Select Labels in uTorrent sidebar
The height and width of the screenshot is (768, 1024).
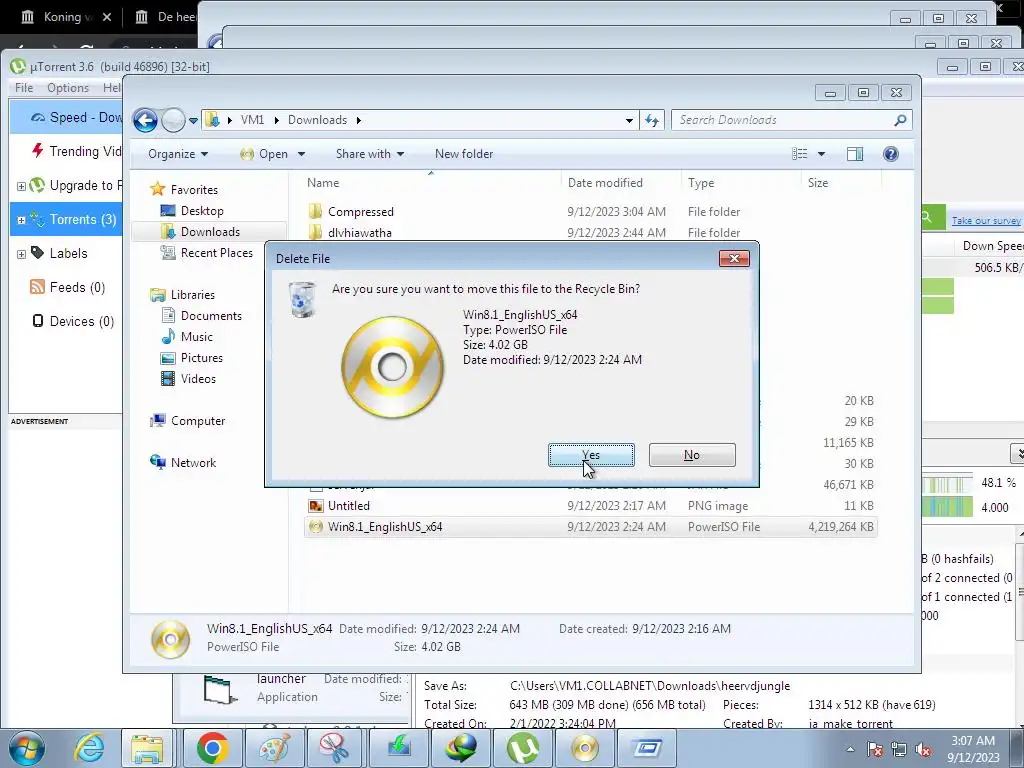(68, 253)
